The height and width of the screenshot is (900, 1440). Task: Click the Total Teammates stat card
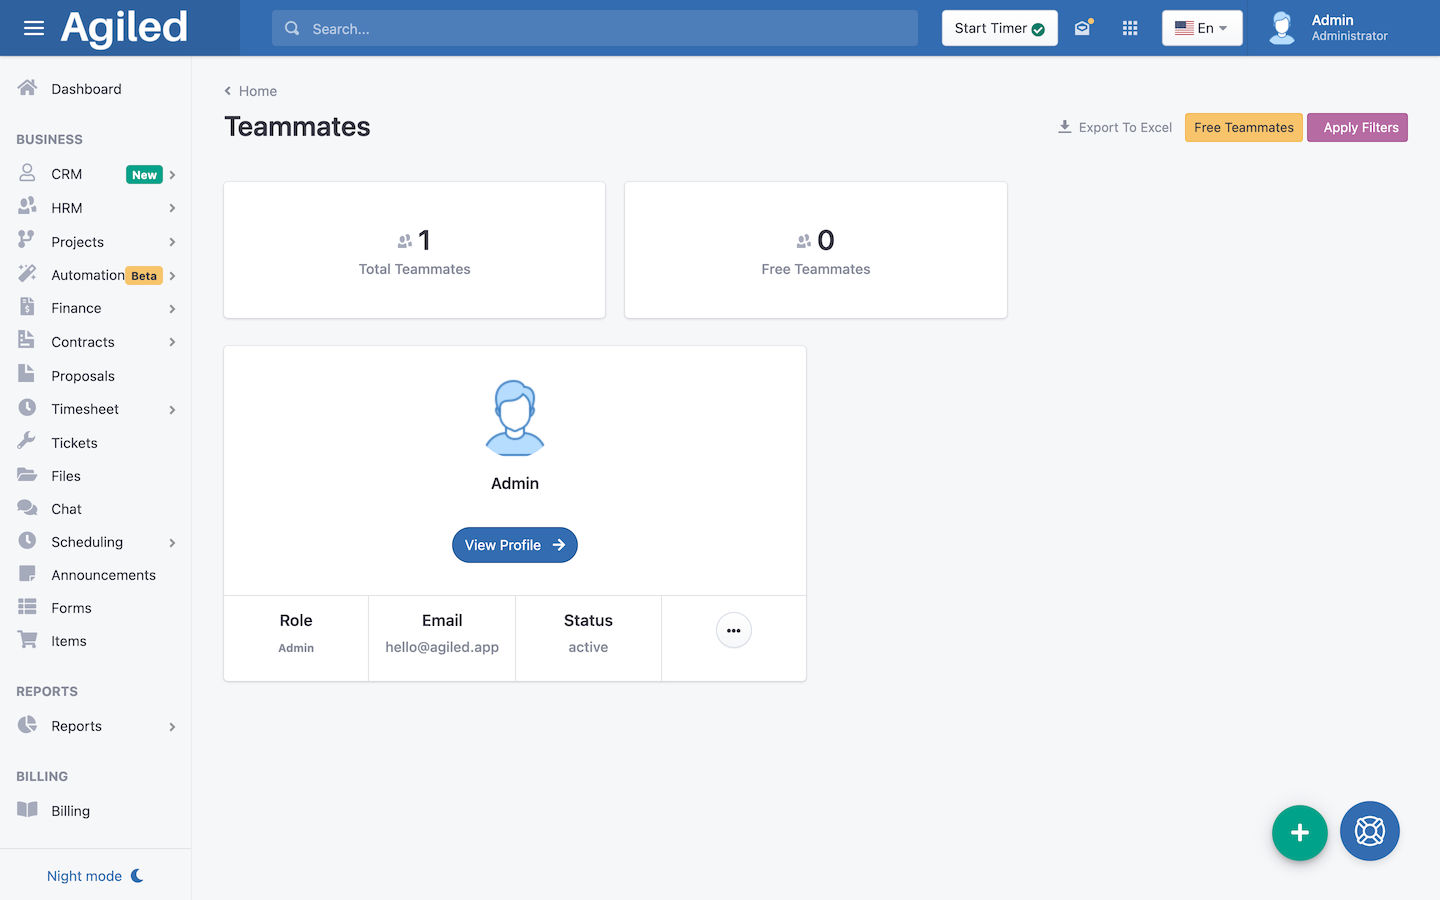415,250
